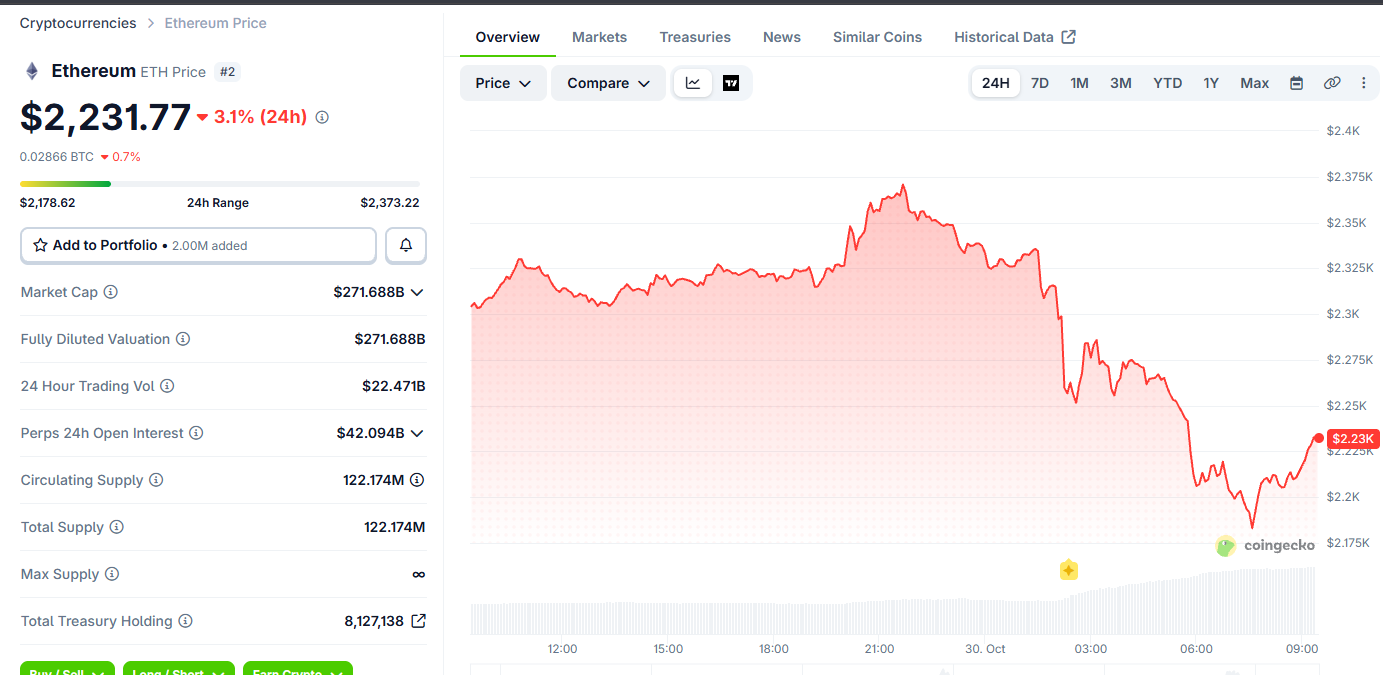
Task: Click the Ethereum Price breadcrumb text
Action: point(215,23)
